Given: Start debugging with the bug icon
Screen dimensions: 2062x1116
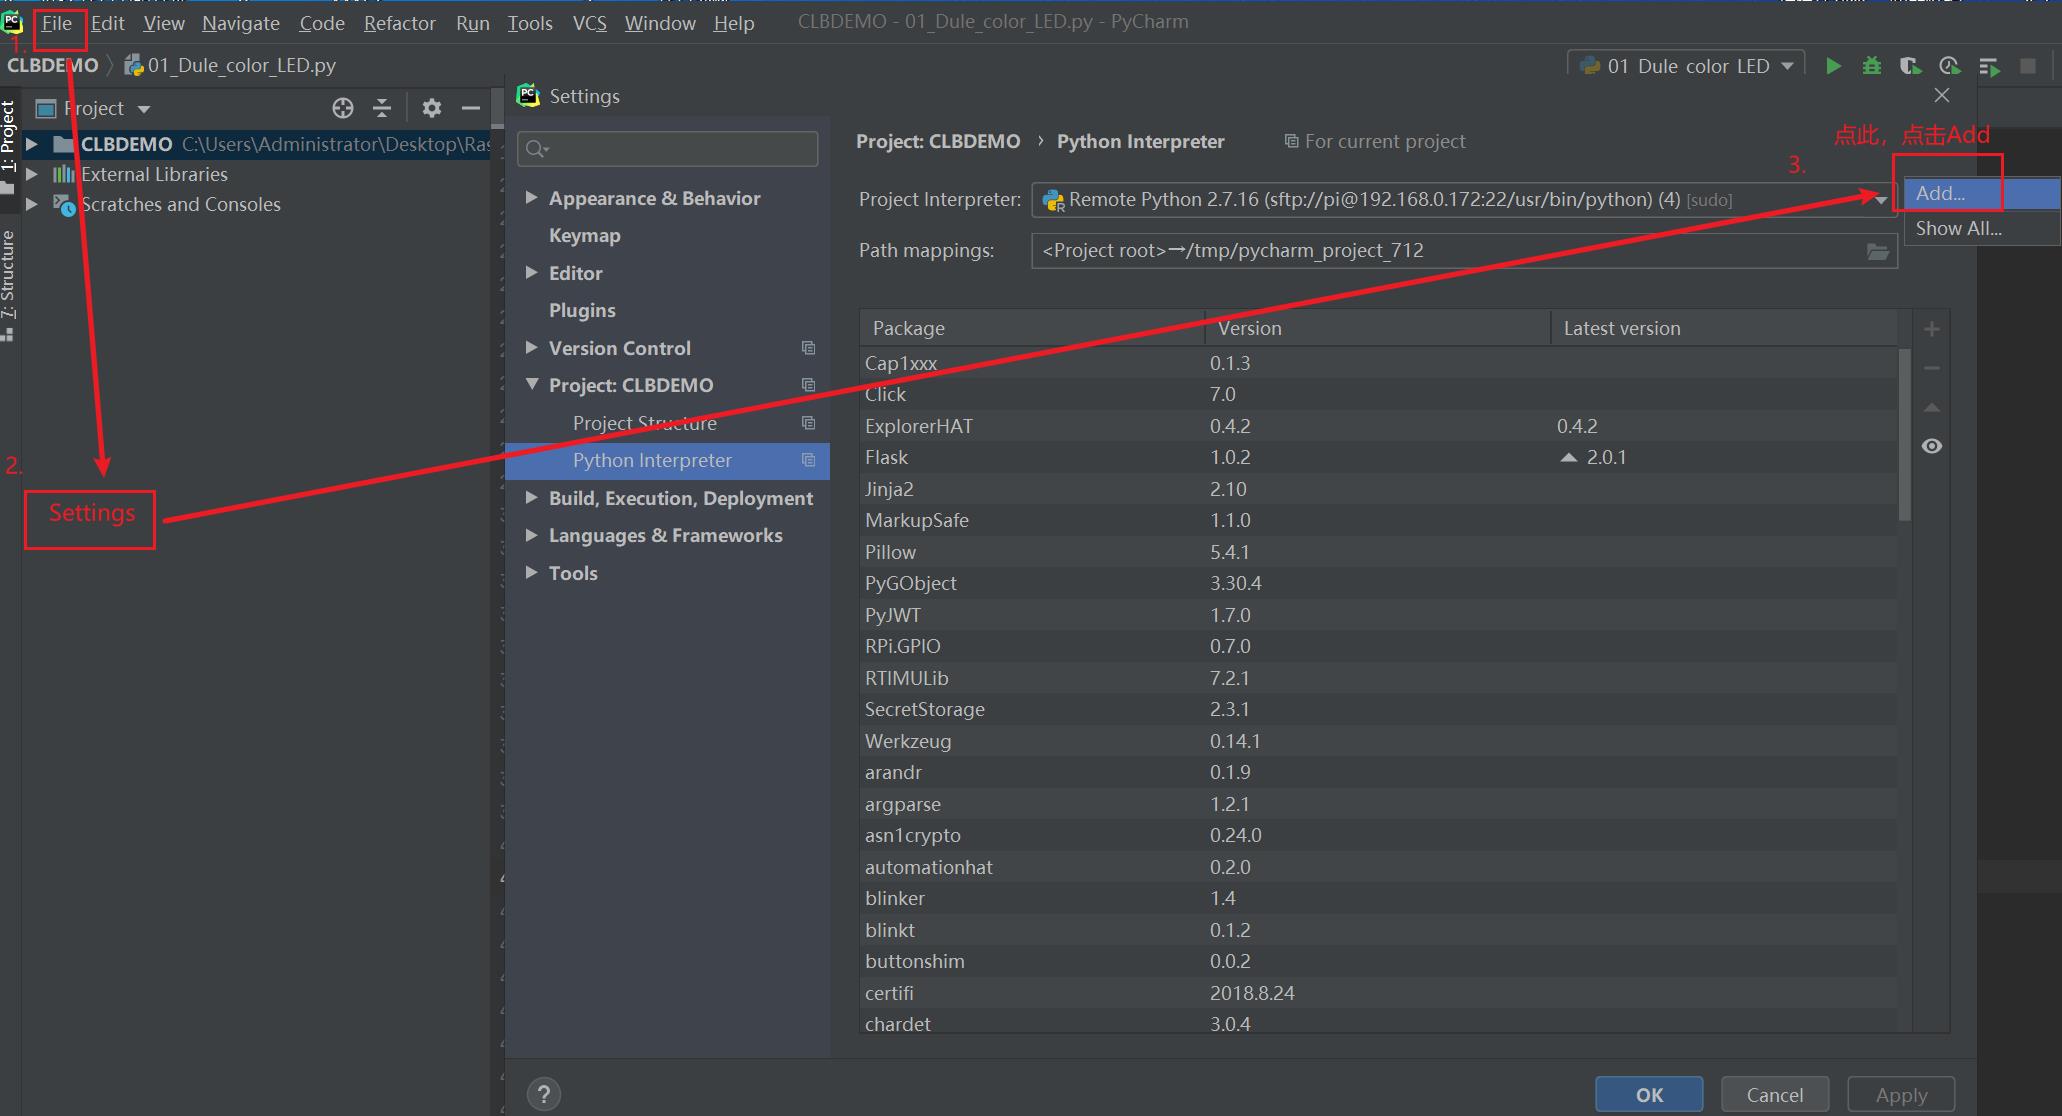Looking at the screenshot, I should pyautogui.click(x=1871, y=66).
